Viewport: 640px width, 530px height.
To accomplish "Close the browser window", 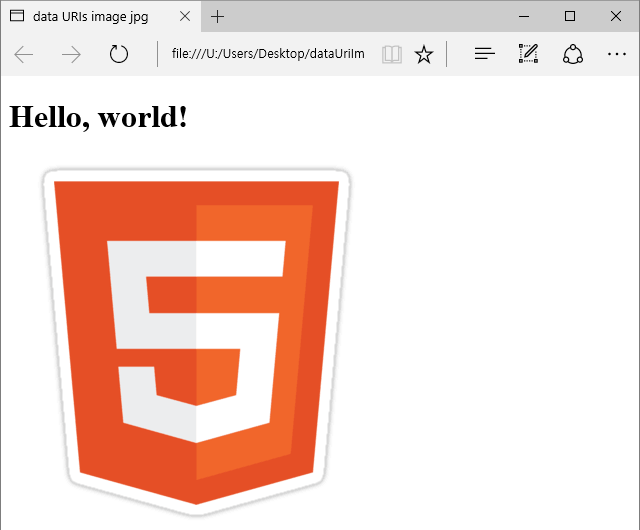I will (x=616, y=16).
